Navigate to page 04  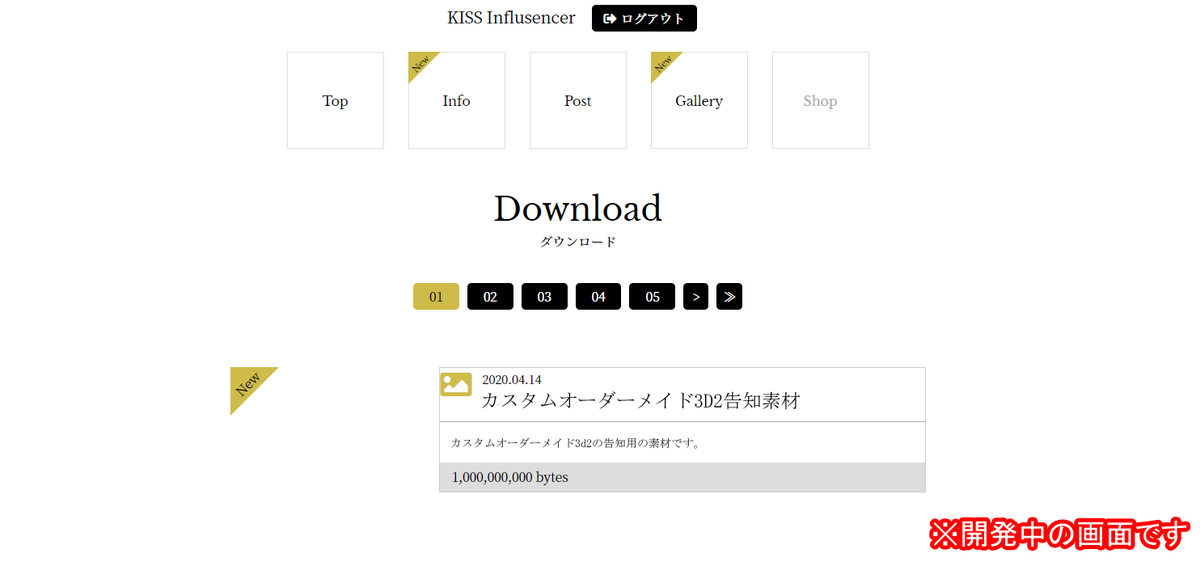coord(598,297)
